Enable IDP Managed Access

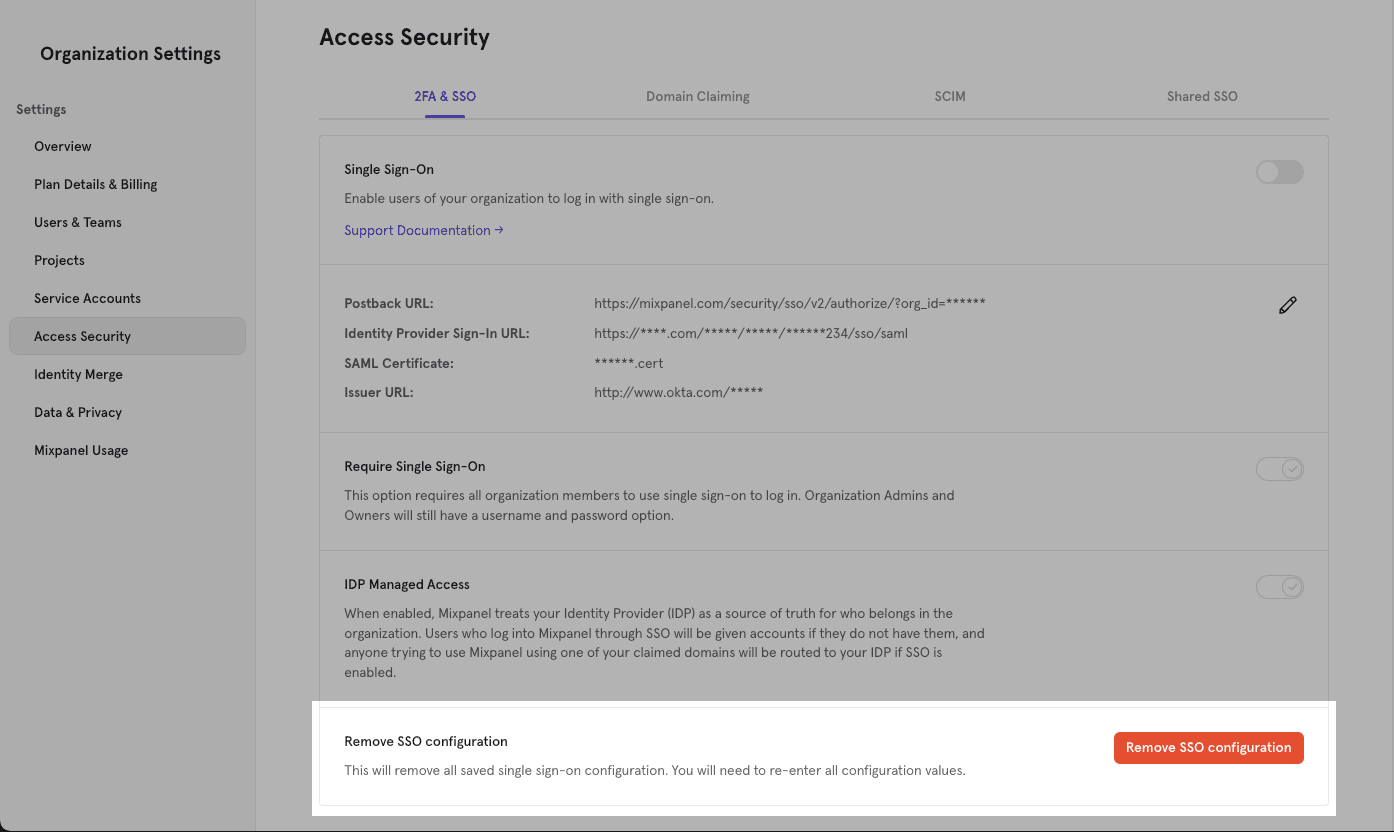point(1279,586)
